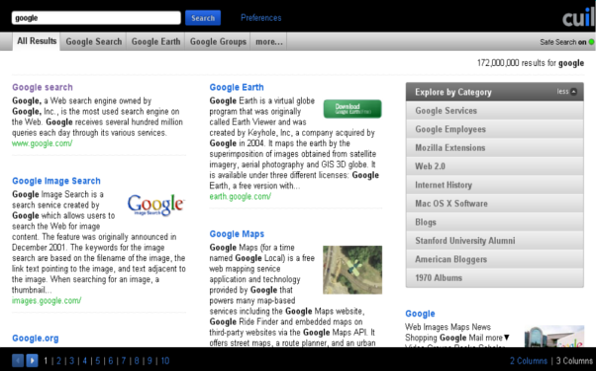Toggle the Safe Search on indicator
596x371 pixels.
pos(591,42)
